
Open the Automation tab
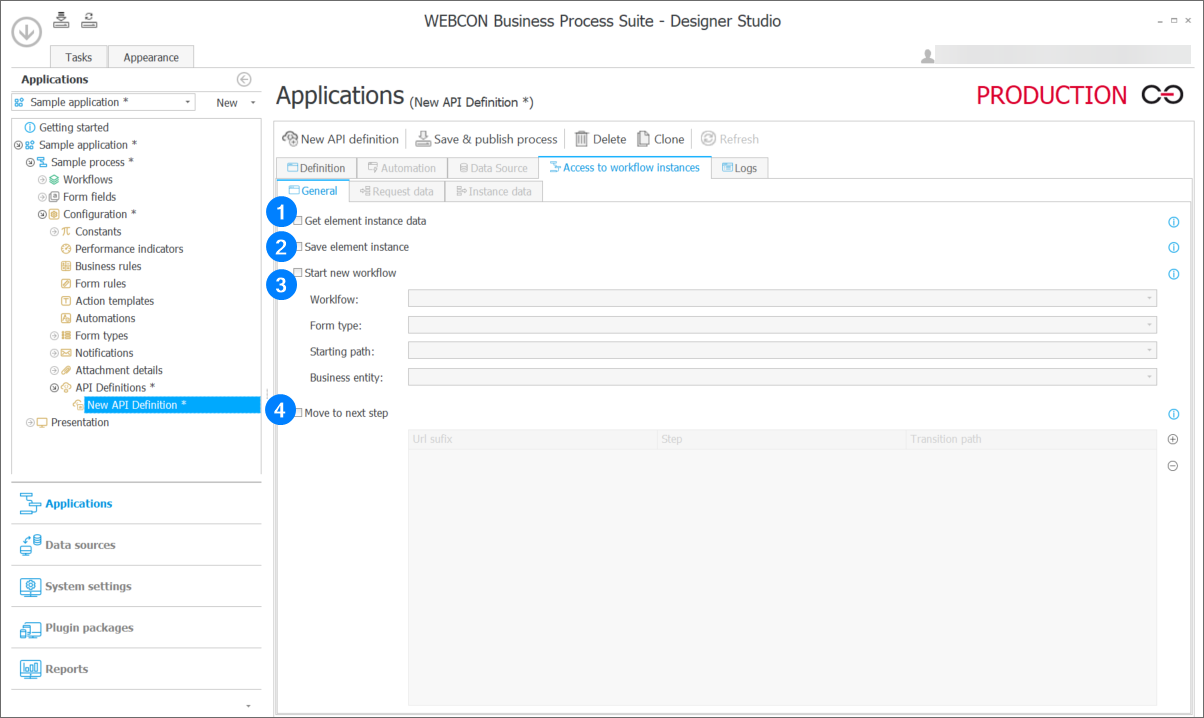click(x=401, y=168)
